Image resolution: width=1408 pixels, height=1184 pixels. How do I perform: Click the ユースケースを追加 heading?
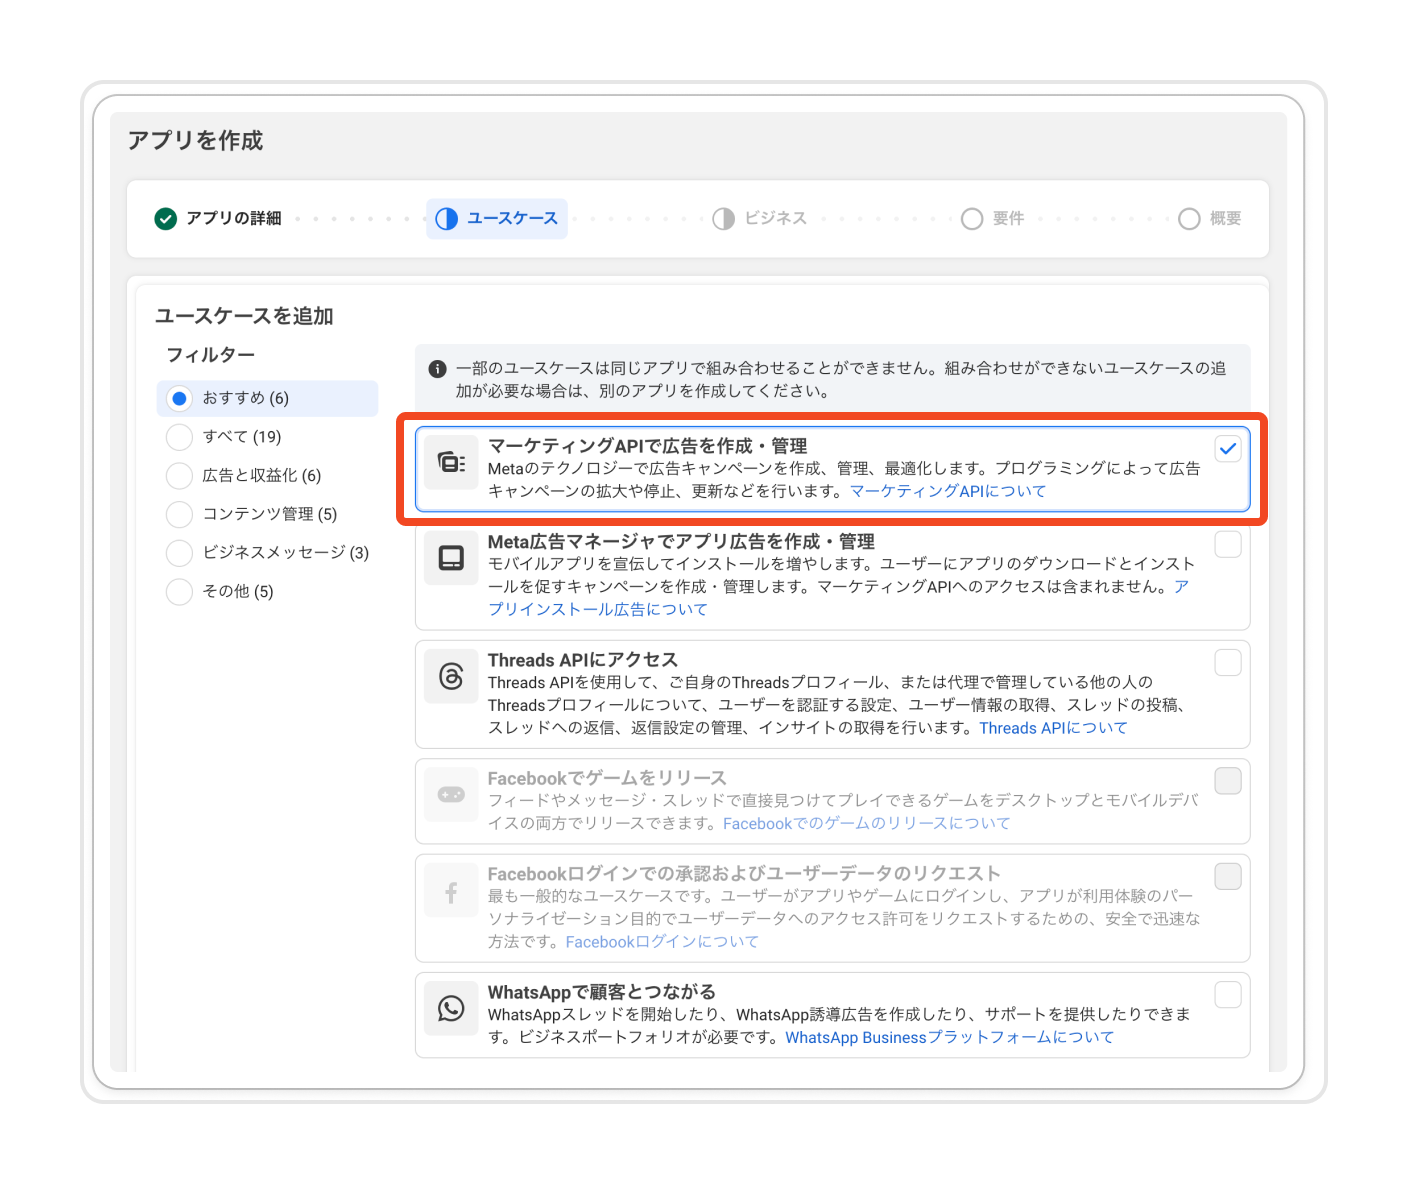point(244,316)
